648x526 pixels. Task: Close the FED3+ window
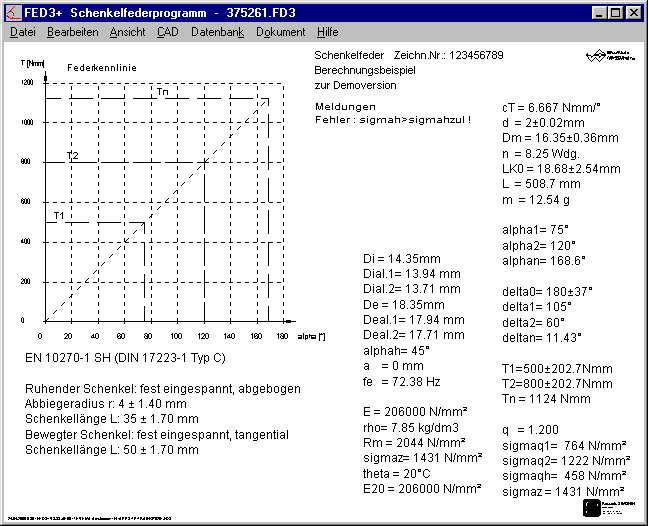(634, 13)
